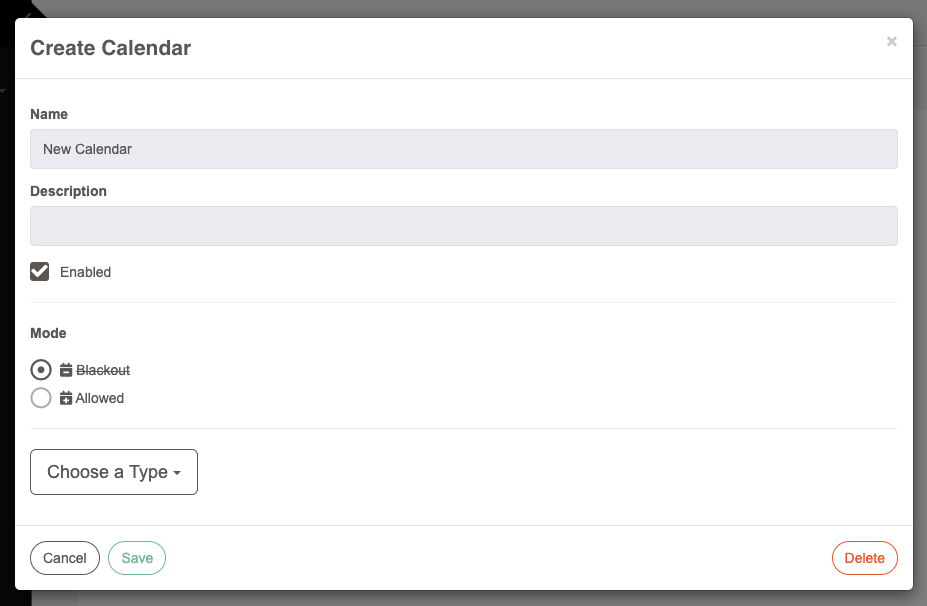This screenshot has width=927, height=606.
Task: Click the strikethrough Blackout label
Action: 103,370
